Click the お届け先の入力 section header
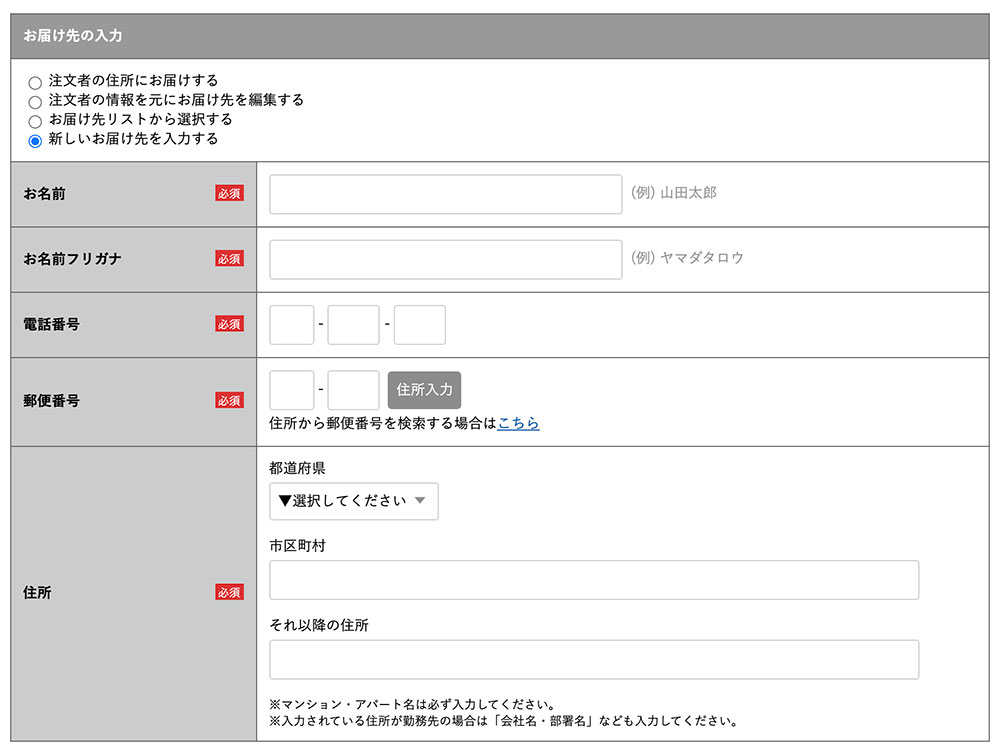This screenshot has height=755, width=1000. point(500,36)
